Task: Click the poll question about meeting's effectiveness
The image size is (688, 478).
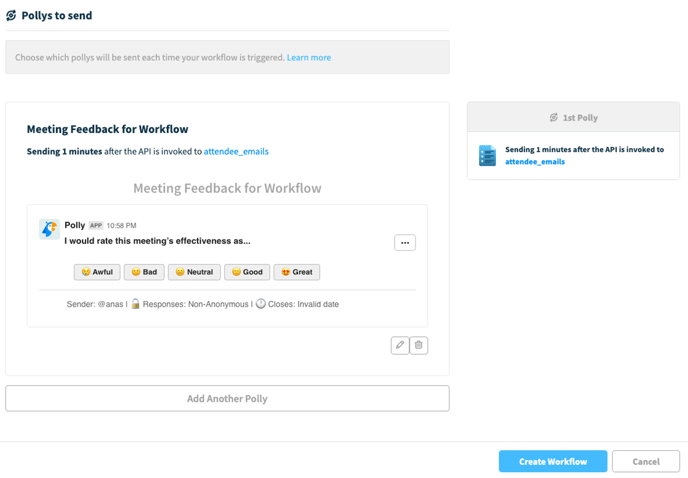Action: [x=158, y=241]
